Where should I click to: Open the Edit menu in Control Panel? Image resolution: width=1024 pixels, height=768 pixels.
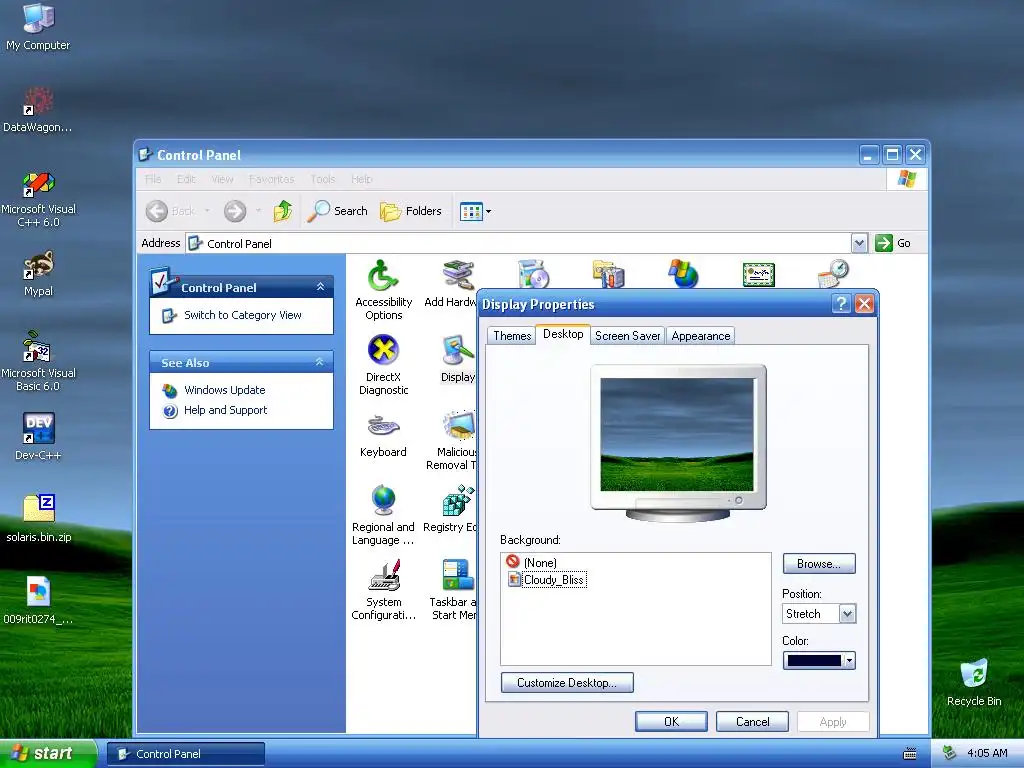pyautogui.click(x=186, y=179)
